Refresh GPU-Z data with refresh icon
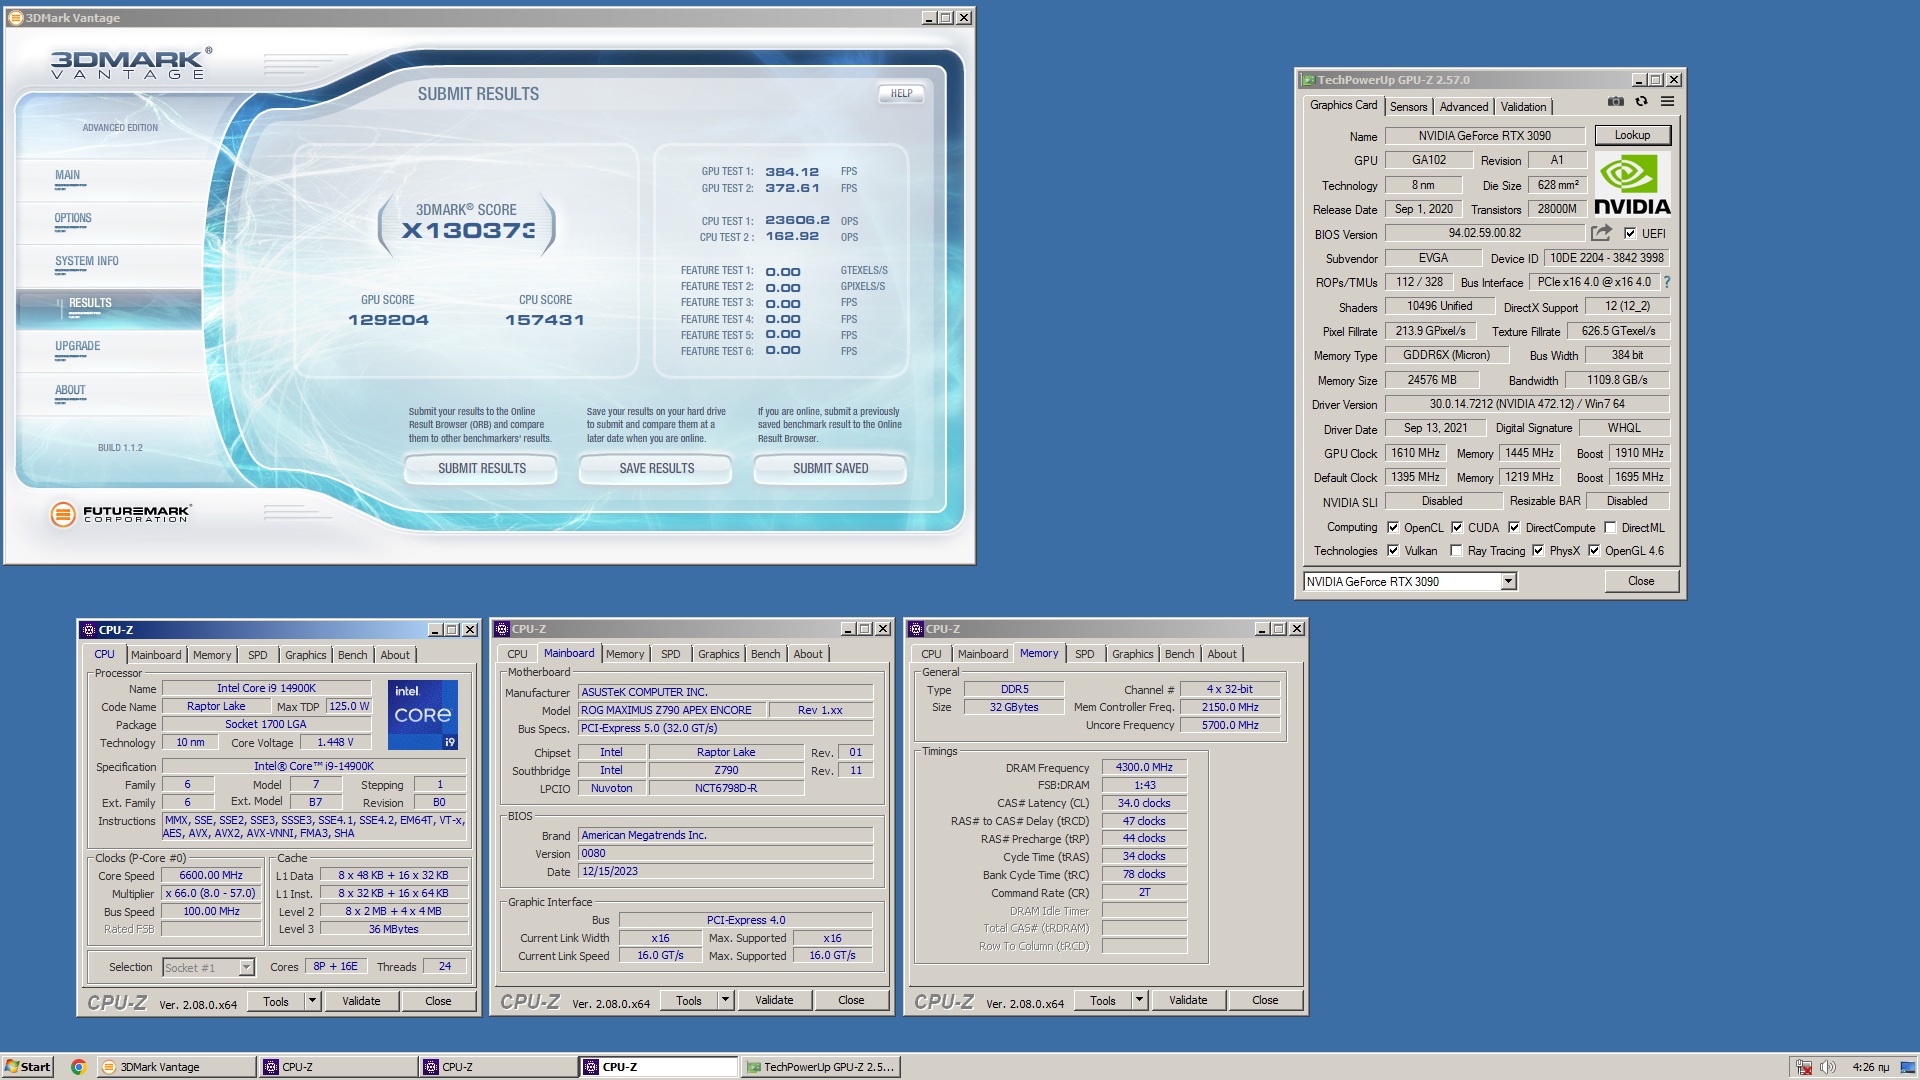Viewport: 1920px width, 1080px height. 1641,102
